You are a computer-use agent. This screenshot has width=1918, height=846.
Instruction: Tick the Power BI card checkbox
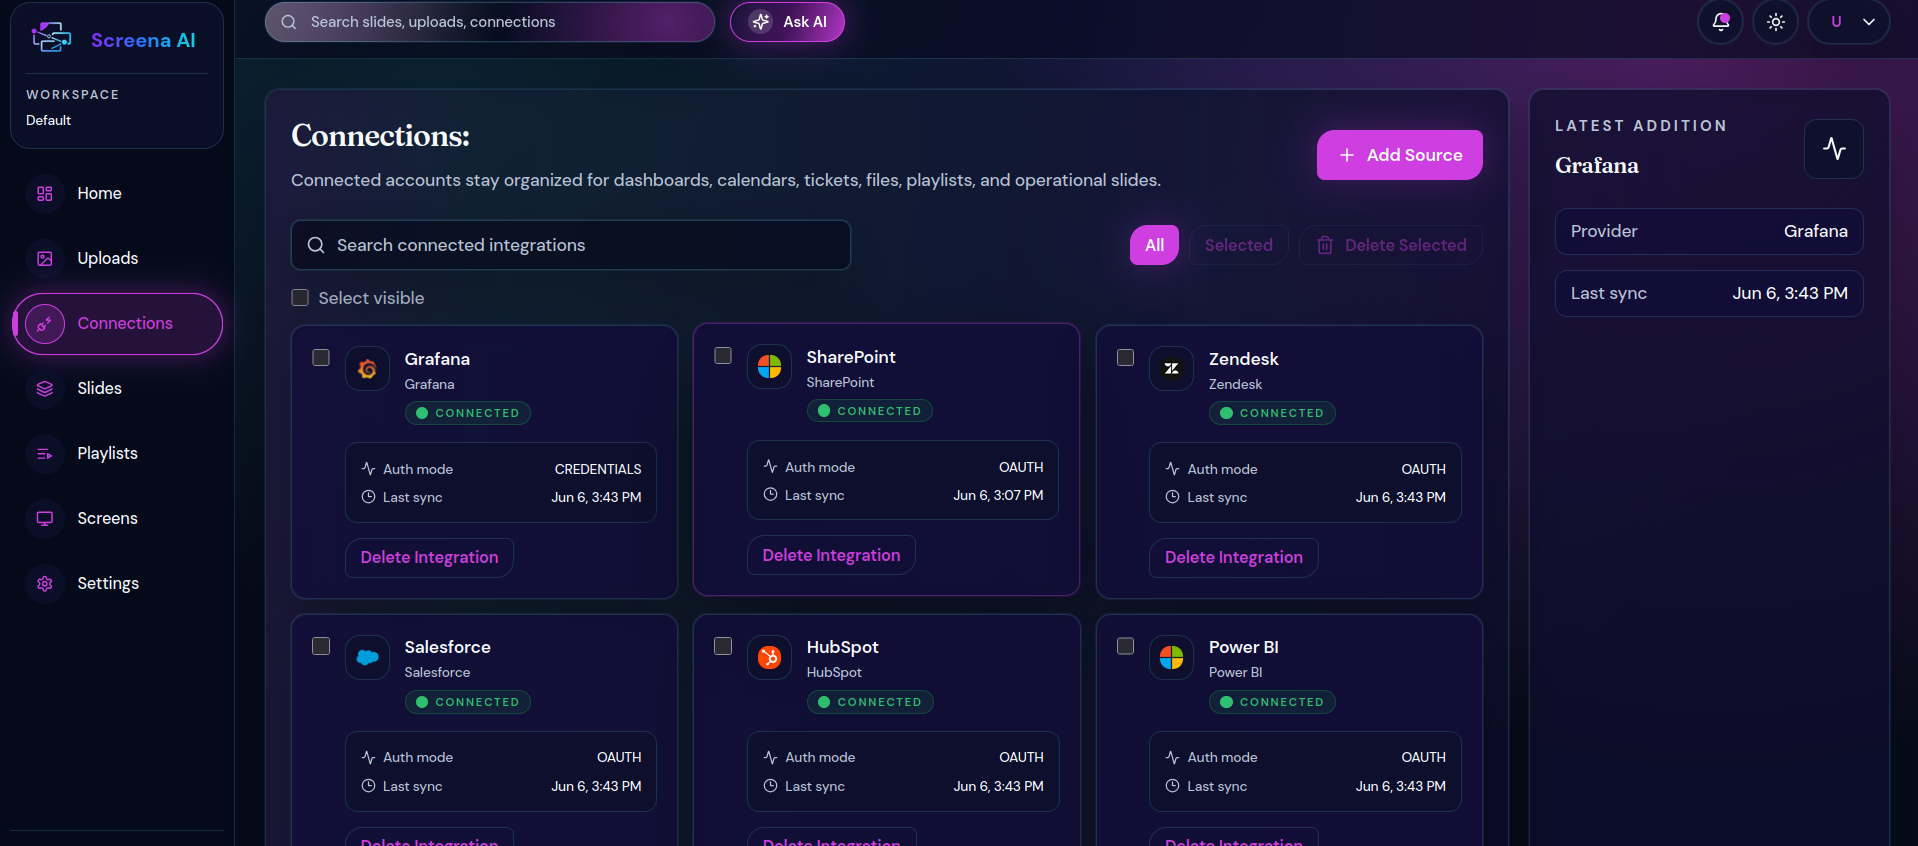[x=1125, y=647]
